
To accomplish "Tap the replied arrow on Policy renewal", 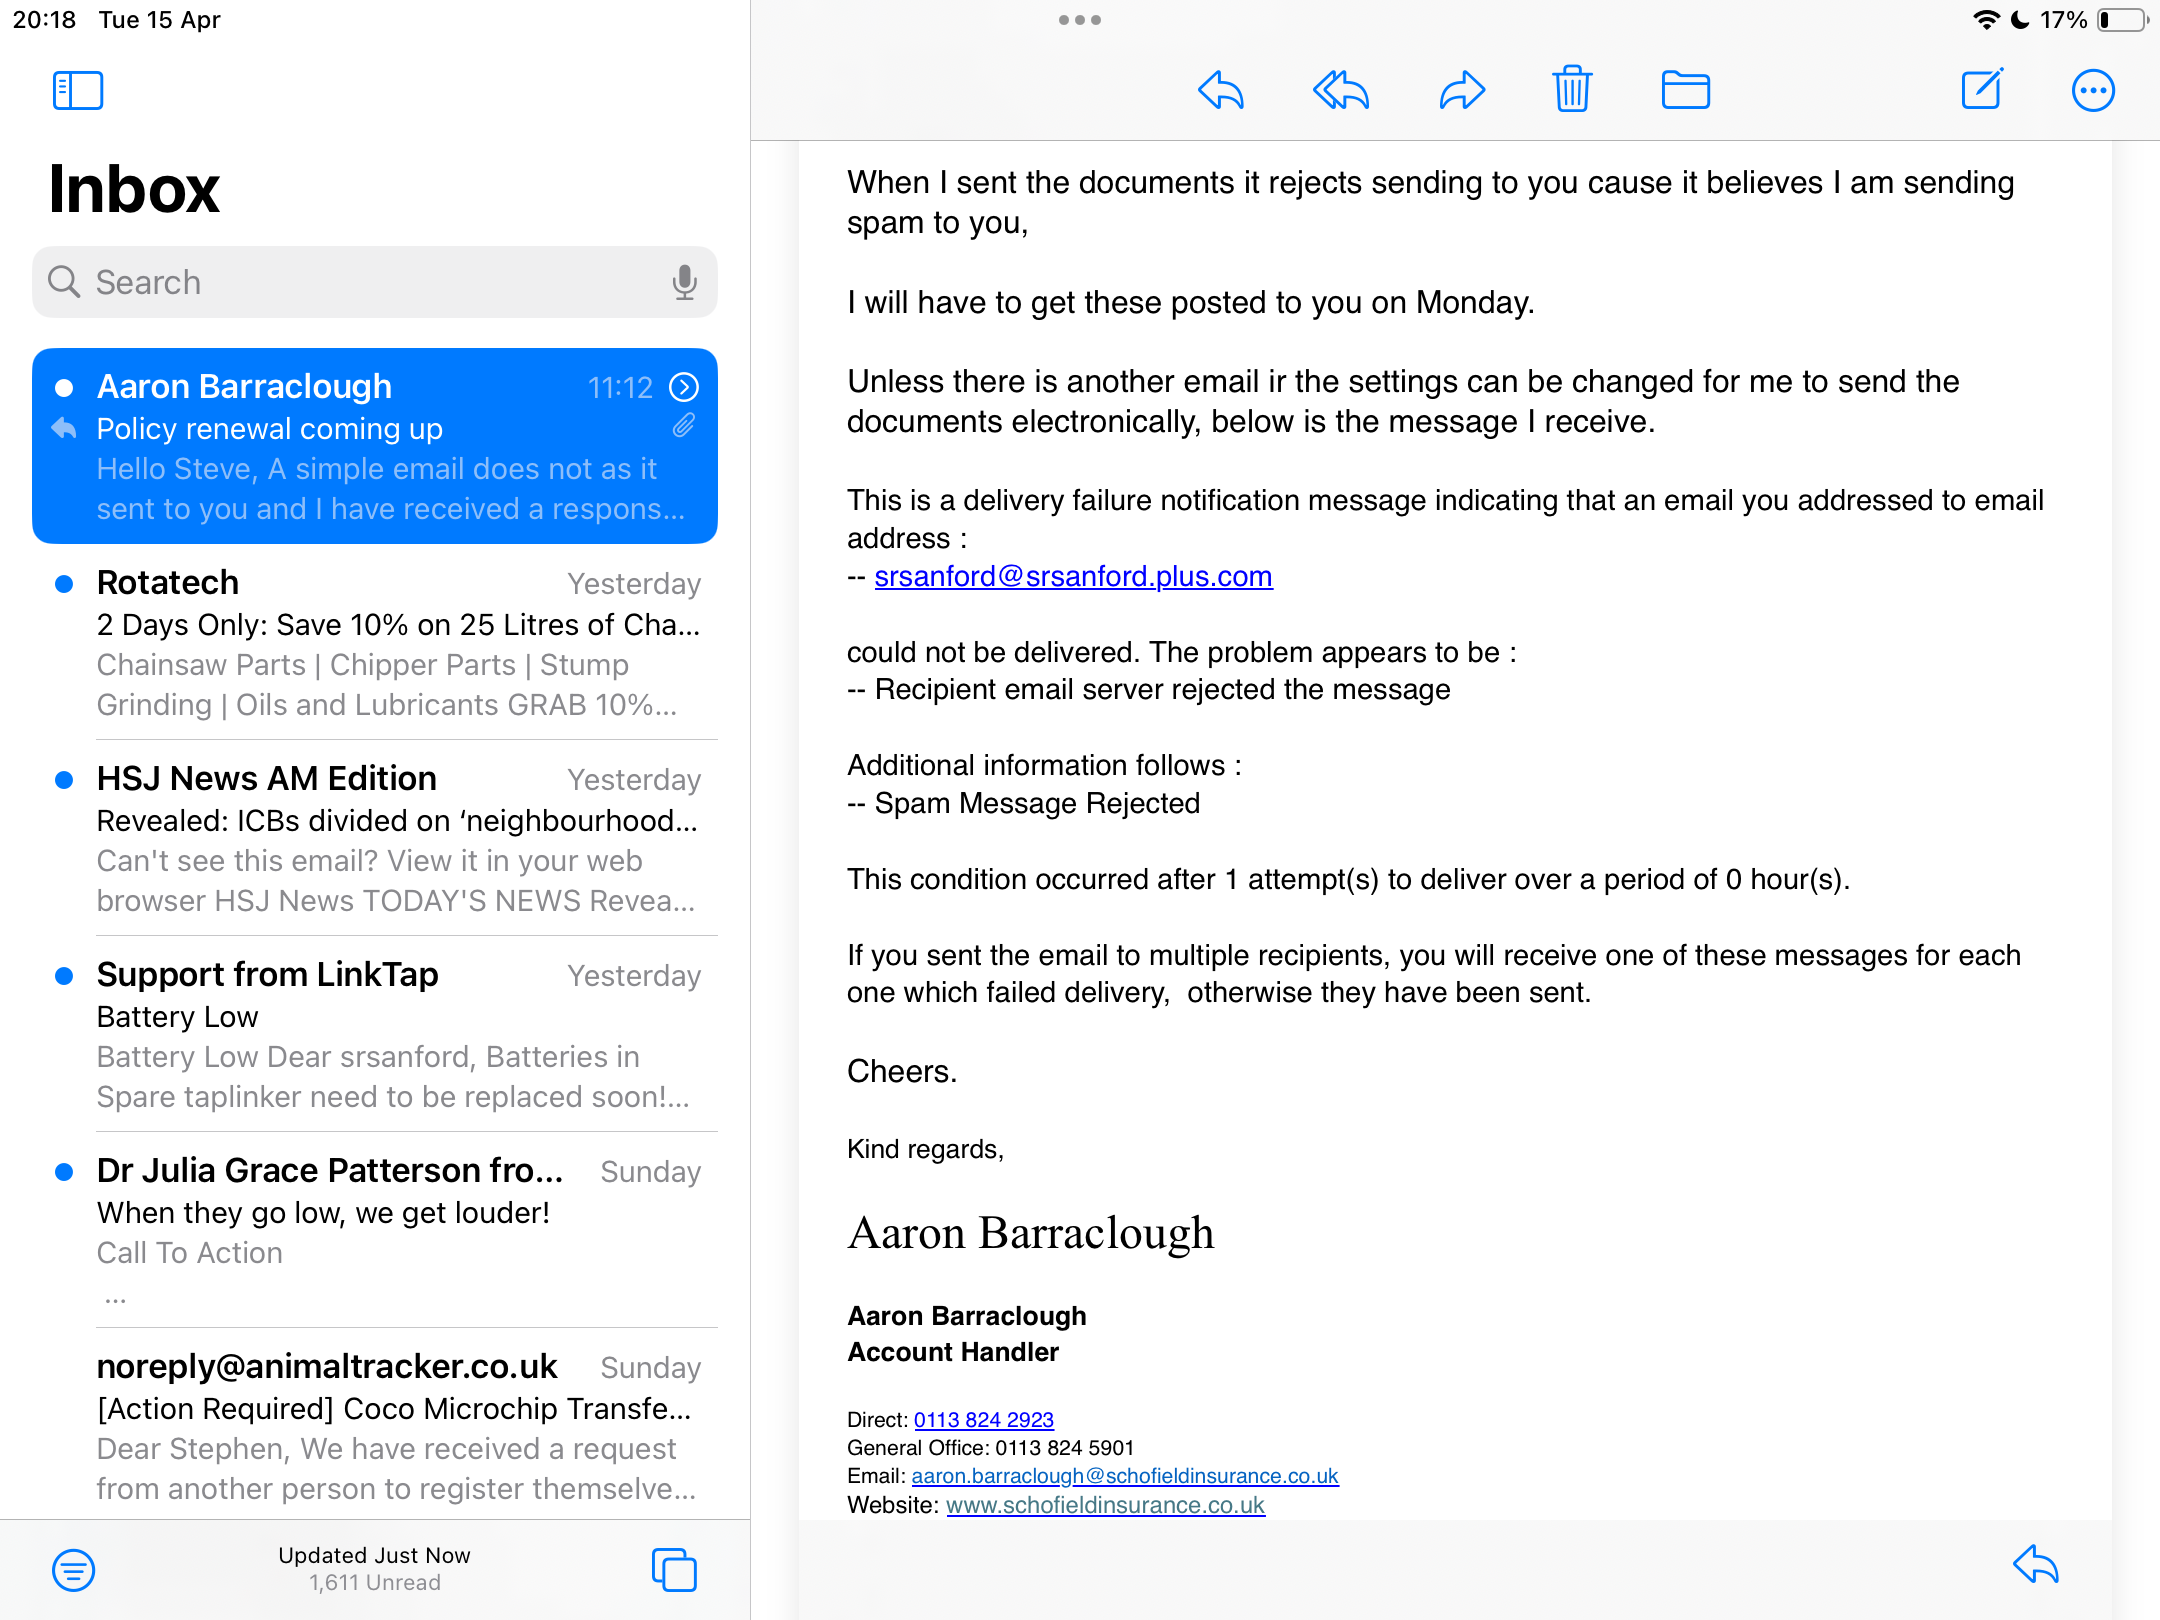I will click(64, 429).
